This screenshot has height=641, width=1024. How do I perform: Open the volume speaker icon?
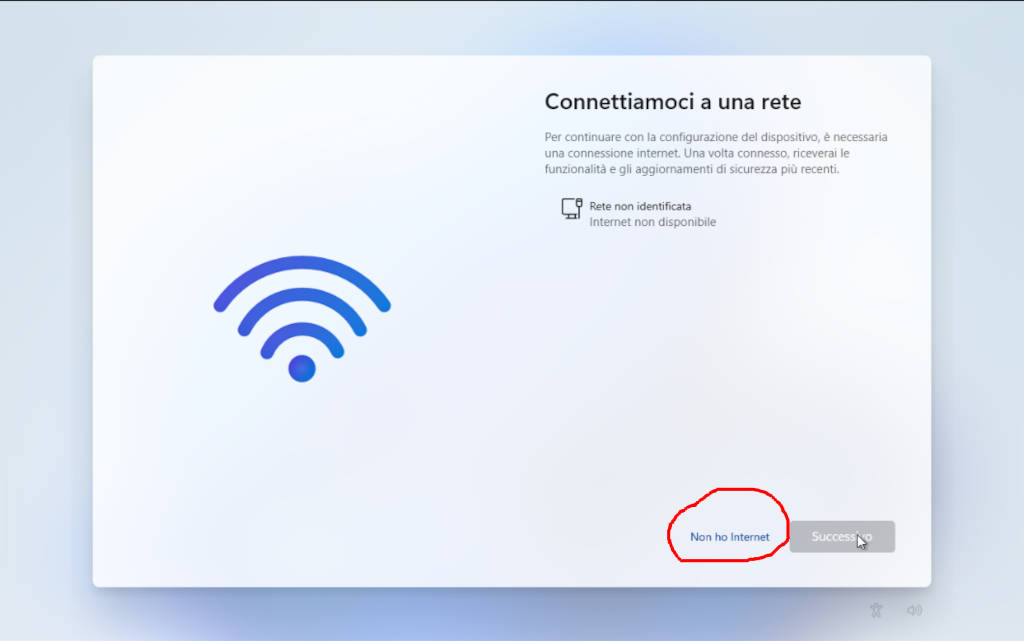pyautogui.click(x=914, y=610)
